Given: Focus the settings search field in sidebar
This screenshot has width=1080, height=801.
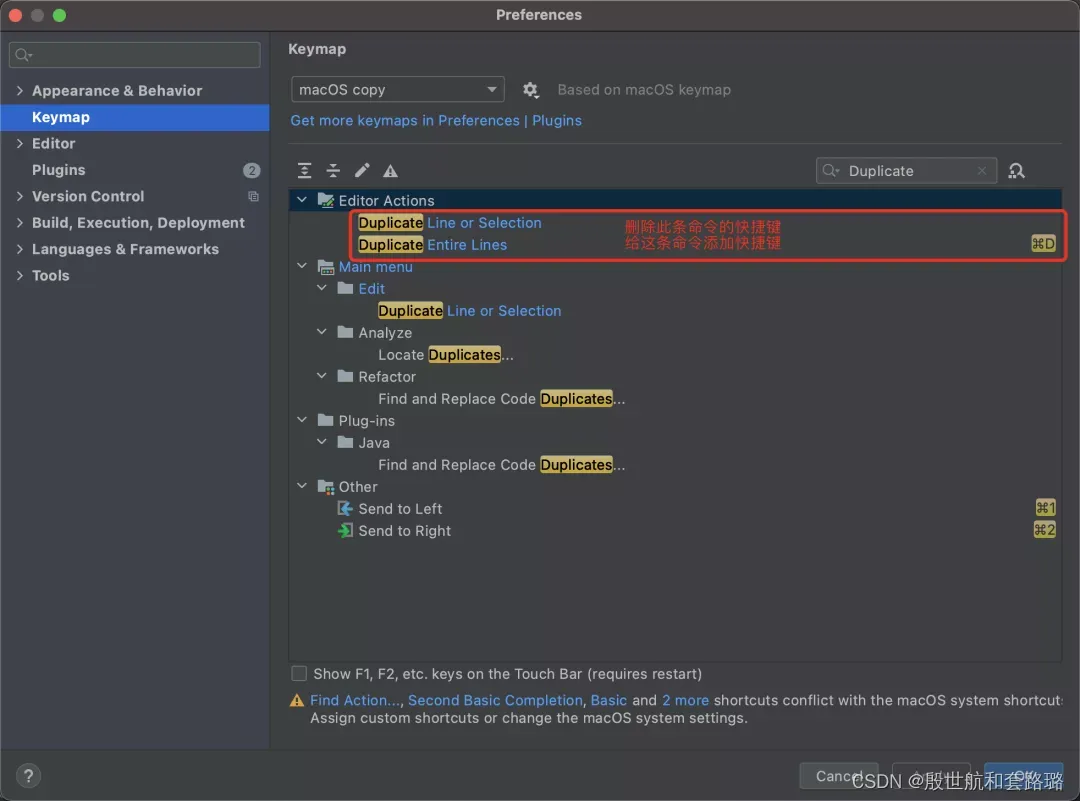Looking at the screenshot, I should tap(135, 54).
